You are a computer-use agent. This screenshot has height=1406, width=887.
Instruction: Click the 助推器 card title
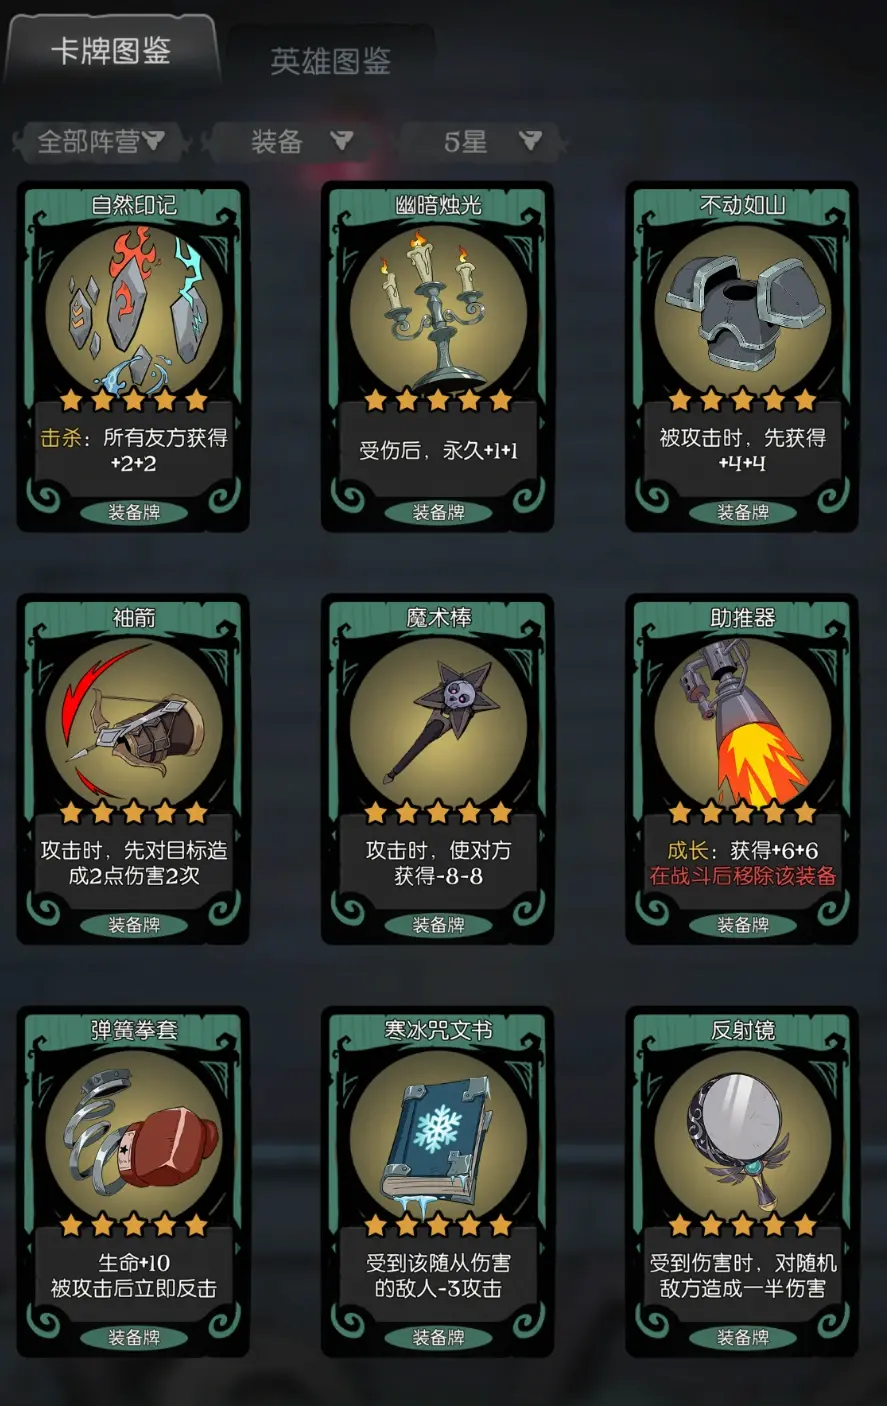pyautogui.click(x=742, y=618)
